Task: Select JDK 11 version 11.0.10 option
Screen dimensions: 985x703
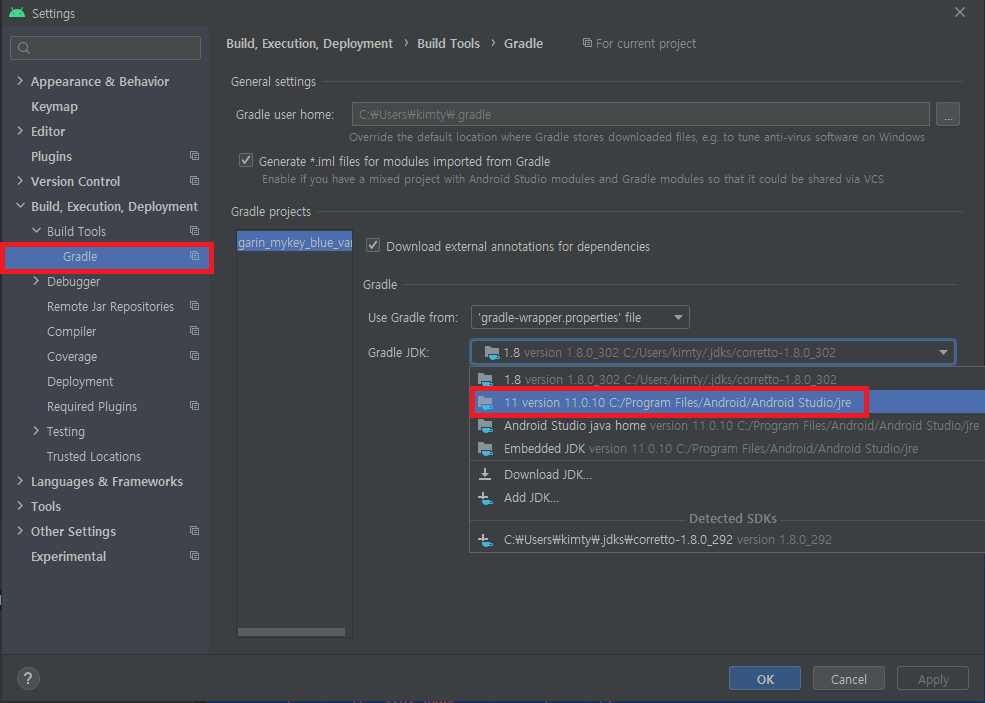Action: coord(727,403)
